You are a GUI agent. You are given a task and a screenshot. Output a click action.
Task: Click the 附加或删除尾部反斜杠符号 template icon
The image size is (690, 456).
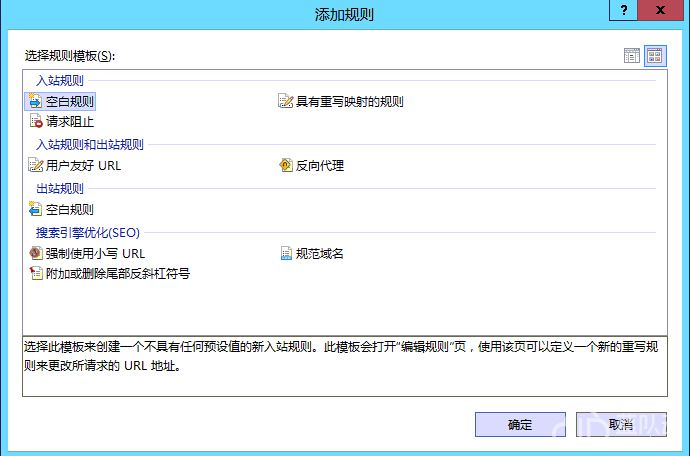coord(37,274)
